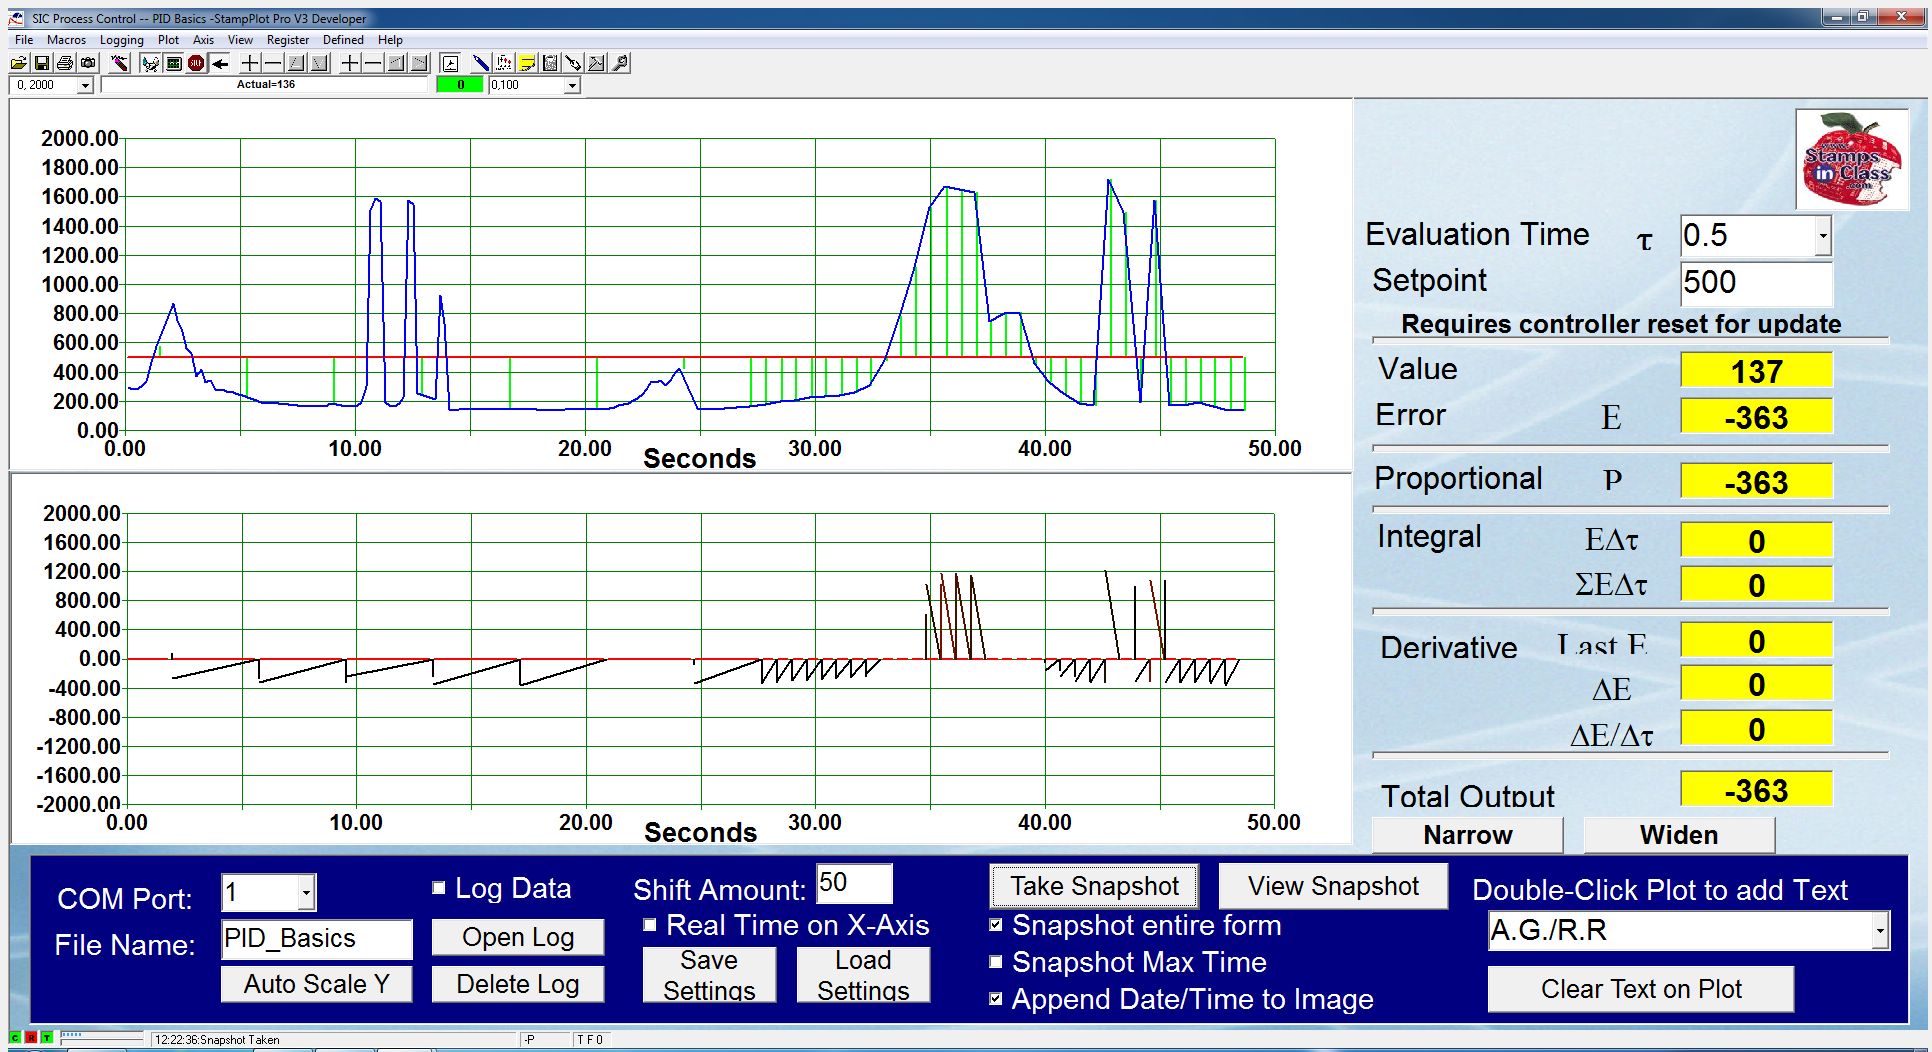Click the shift-left time axis icon
This screenshot has width=1932, height=1052.
point(396,63)
